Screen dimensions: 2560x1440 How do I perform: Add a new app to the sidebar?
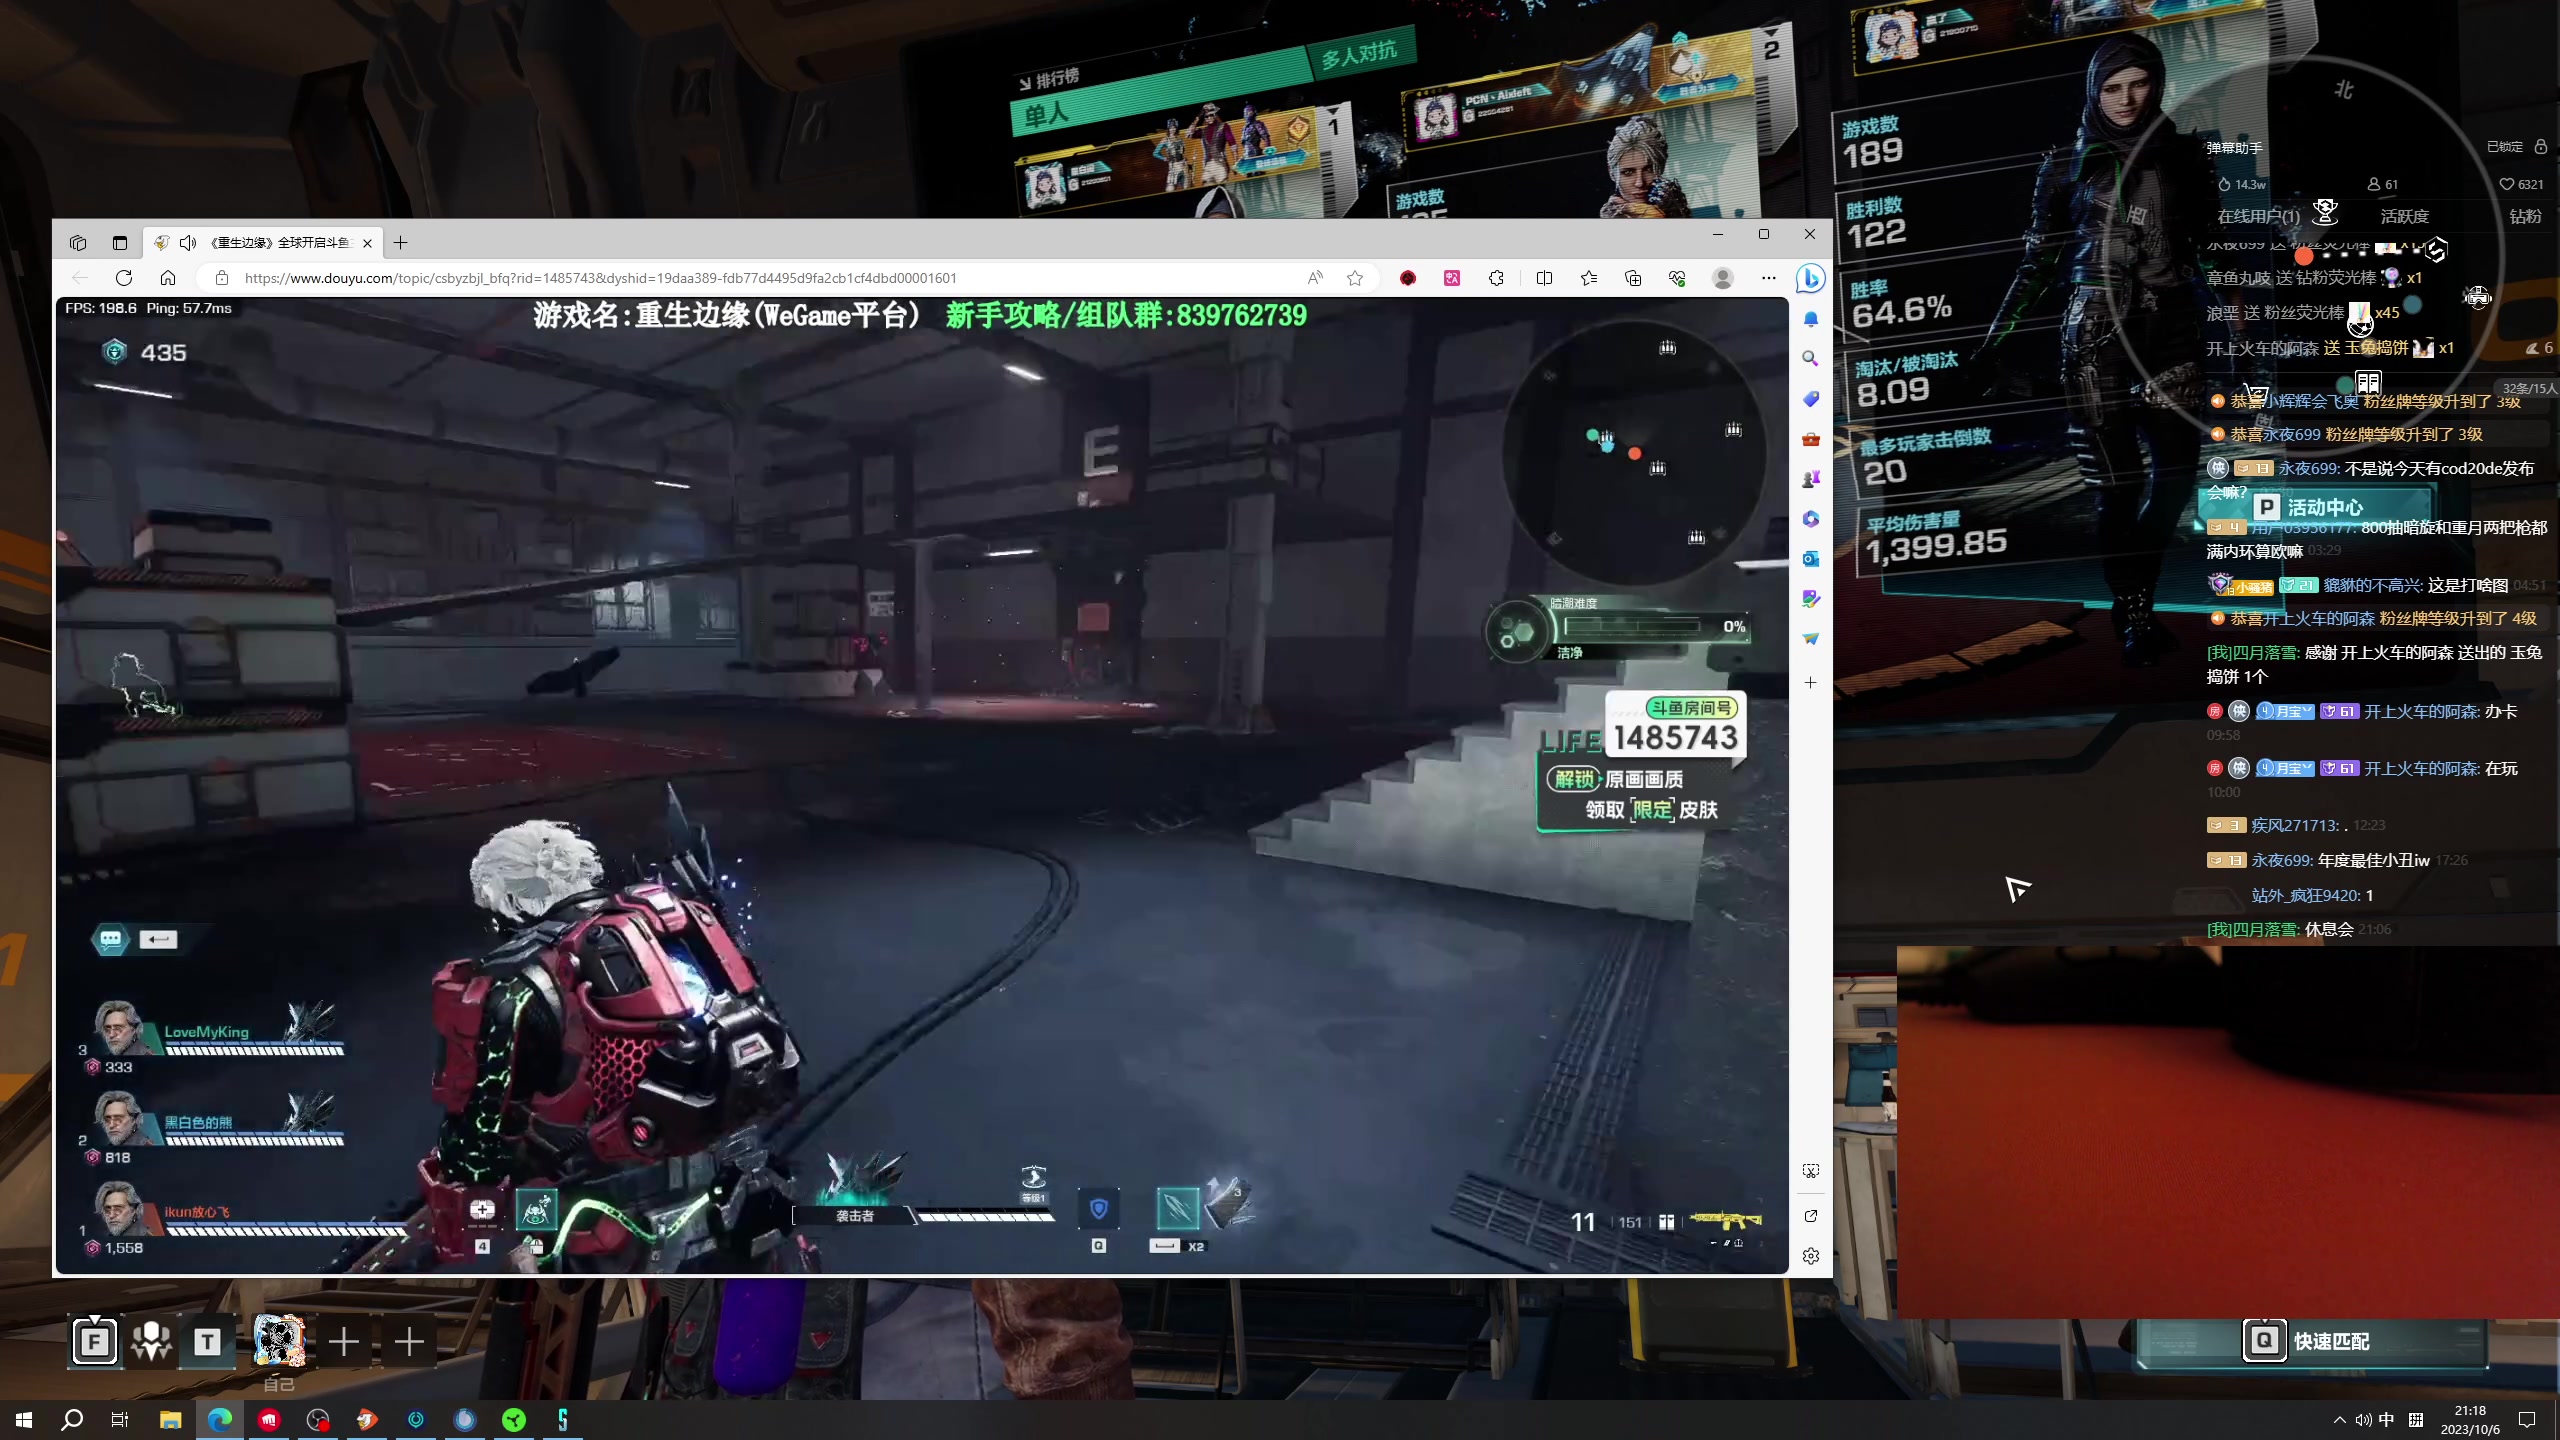[1810, 682]
